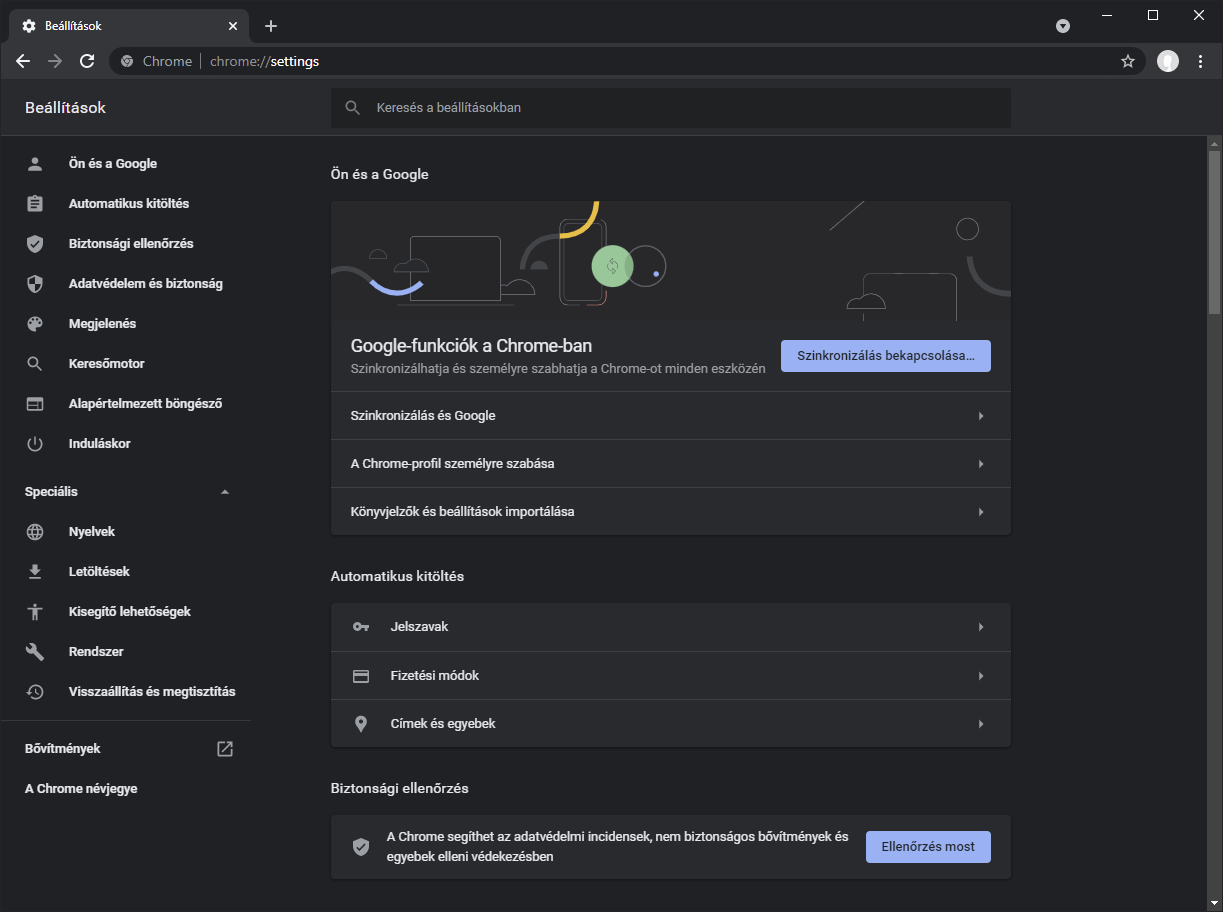
Task: Click the Ellenőrzés most button
Action: coord(928,847)
